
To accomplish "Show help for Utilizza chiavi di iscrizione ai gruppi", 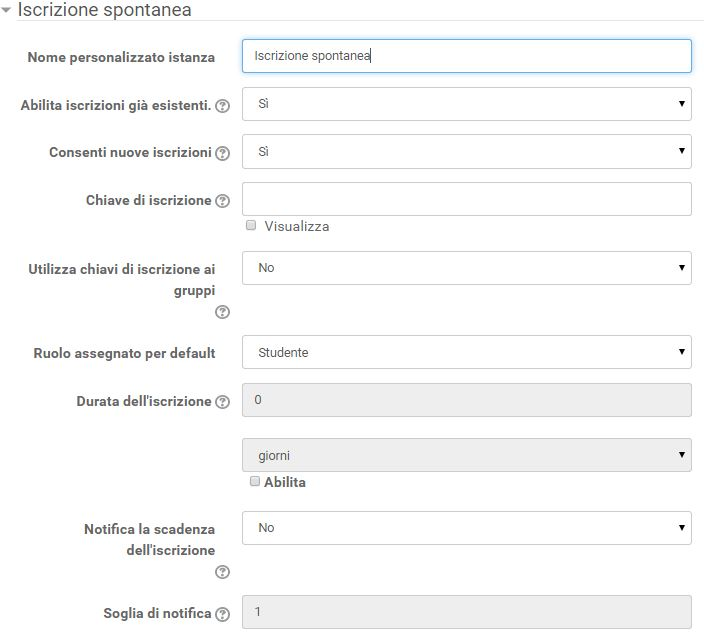I will pos(222,312).
